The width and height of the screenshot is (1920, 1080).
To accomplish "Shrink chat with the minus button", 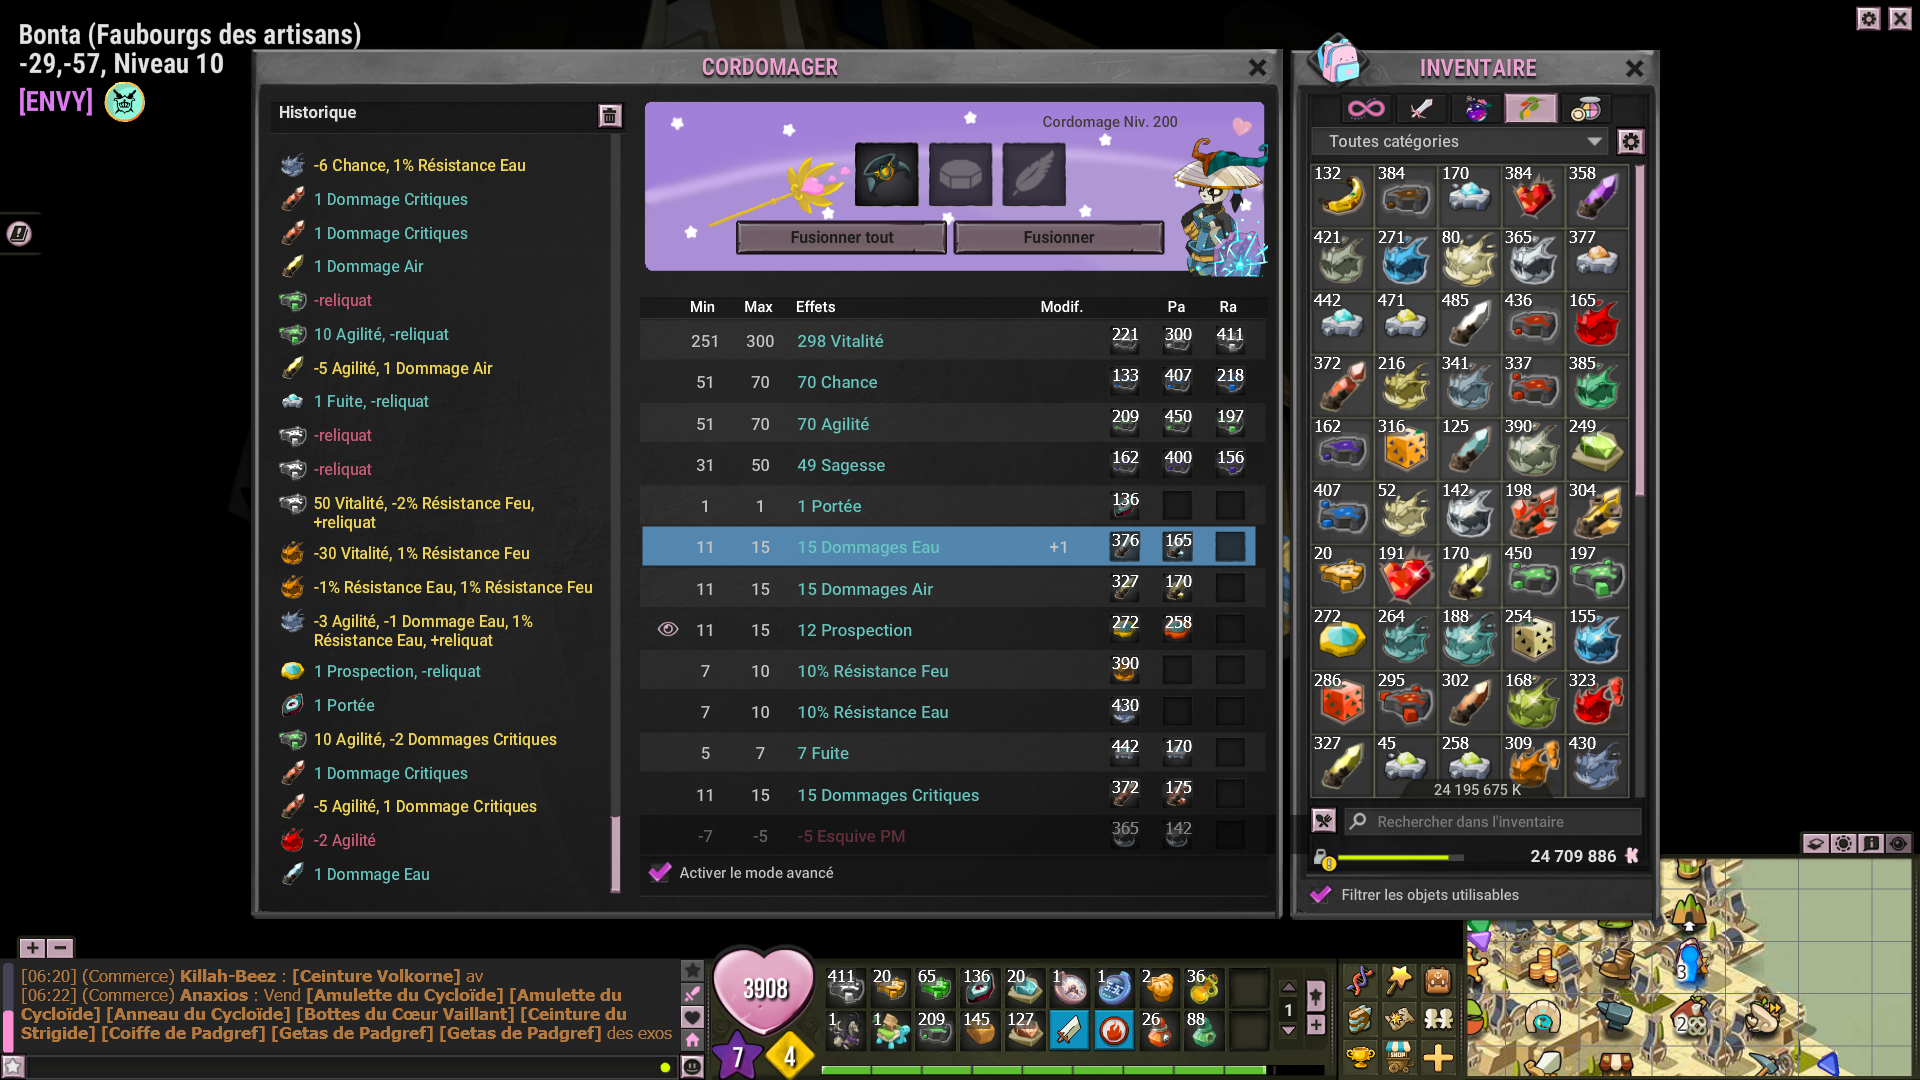I will coord(60,948).
